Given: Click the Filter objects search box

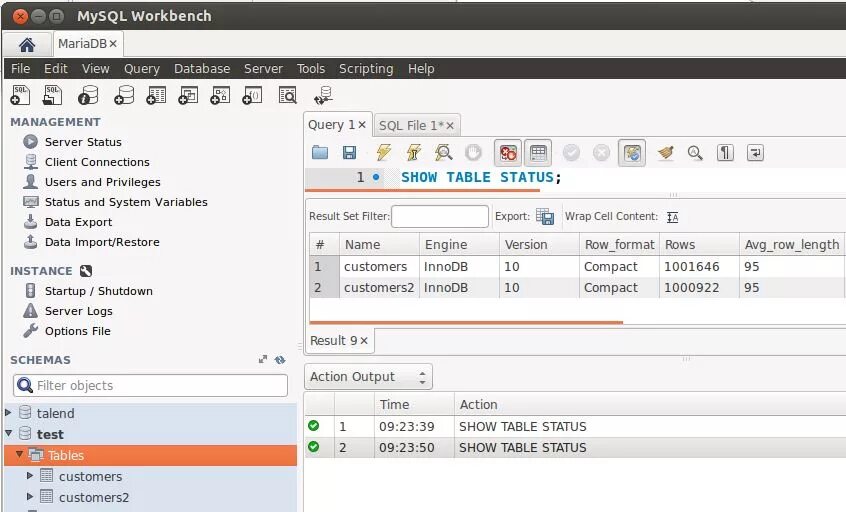Looking at the screenshot, I should [x=151, y=385].
